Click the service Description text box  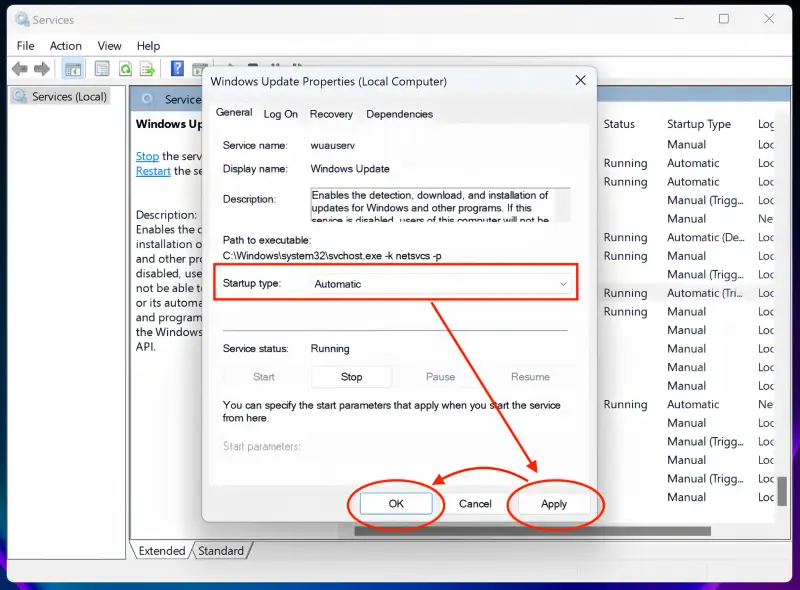coord(440,205)
